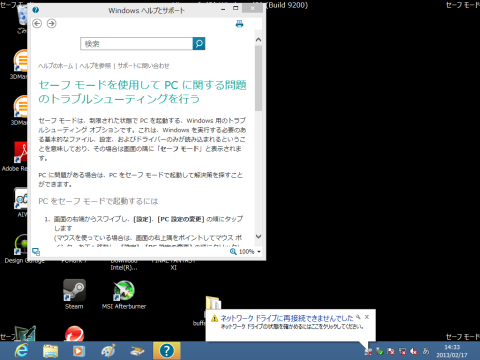Open the clock showing 14:33
The image size is (480, 360).
[x=452, y=351]
